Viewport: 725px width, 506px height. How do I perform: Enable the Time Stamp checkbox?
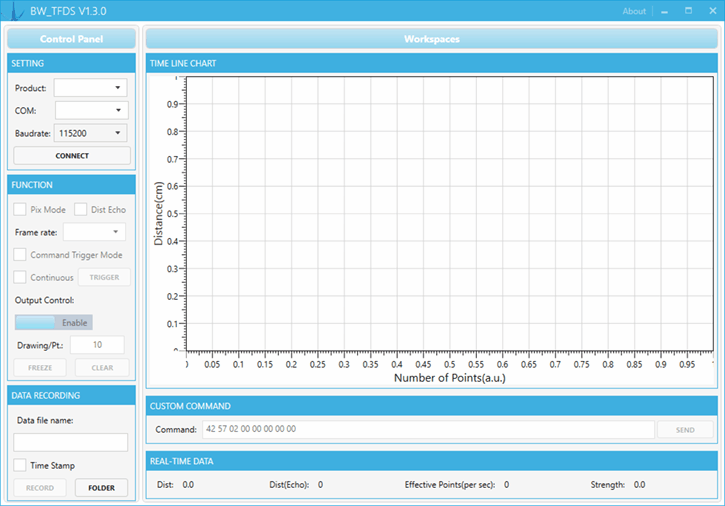click(20, 465)
